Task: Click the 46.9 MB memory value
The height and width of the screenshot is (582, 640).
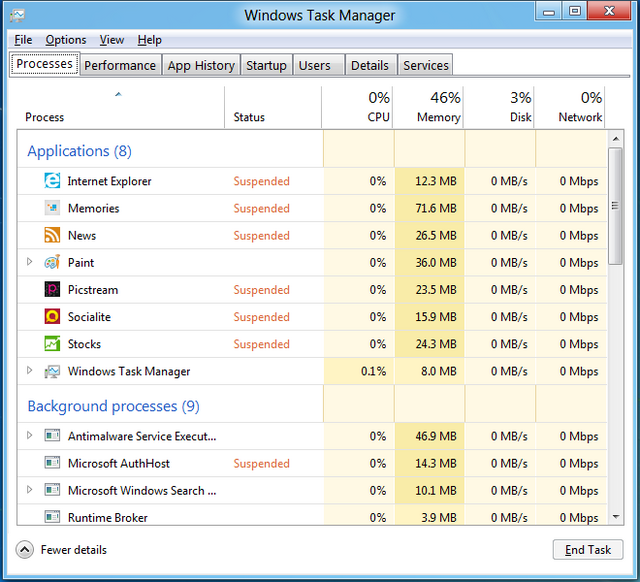Action: coord(436,436)
